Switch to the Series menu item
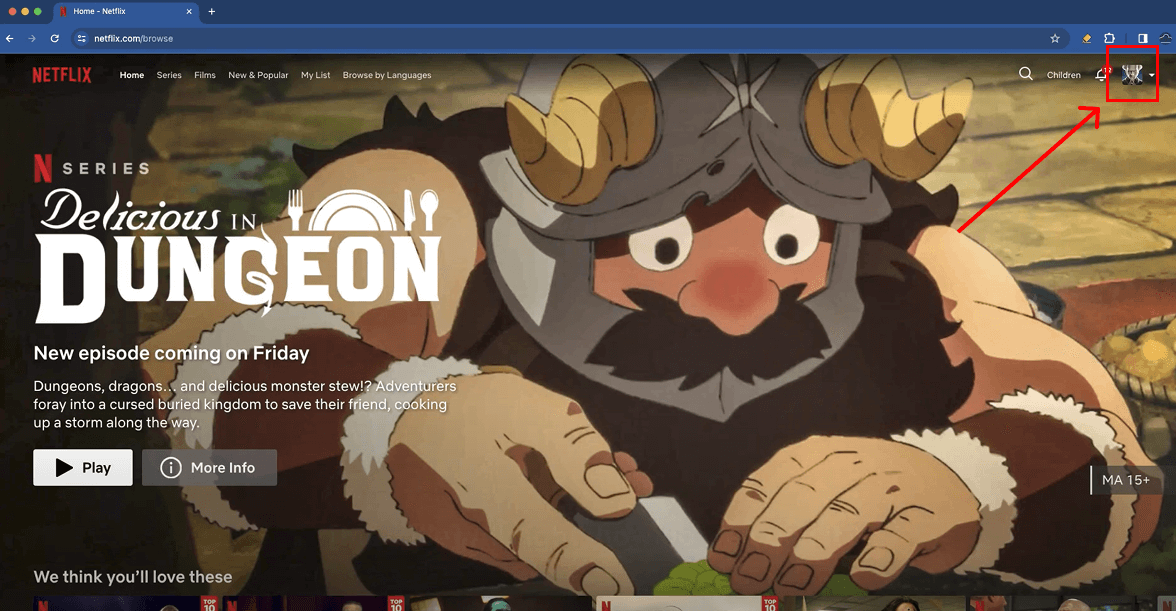 click(168, 75)
